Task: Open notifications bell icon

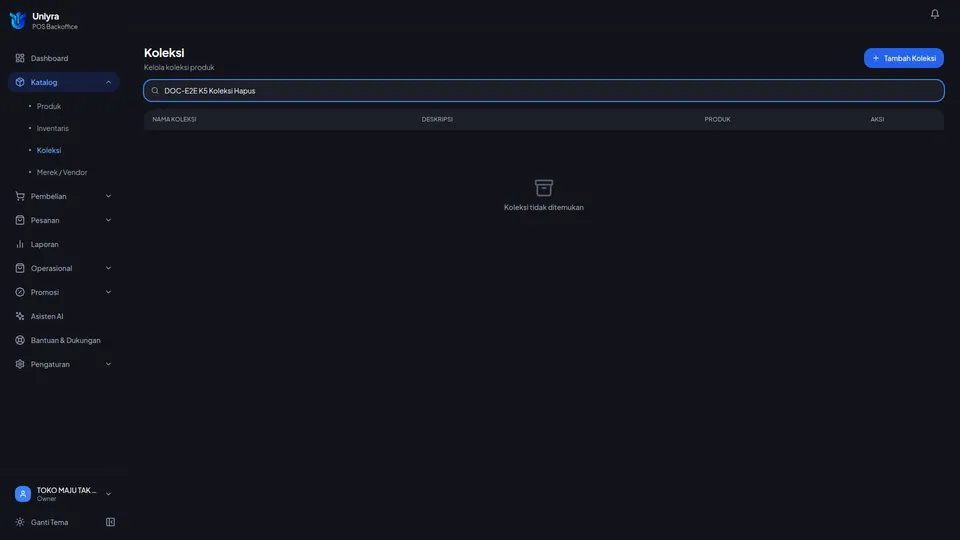Action: click(934, 14)
